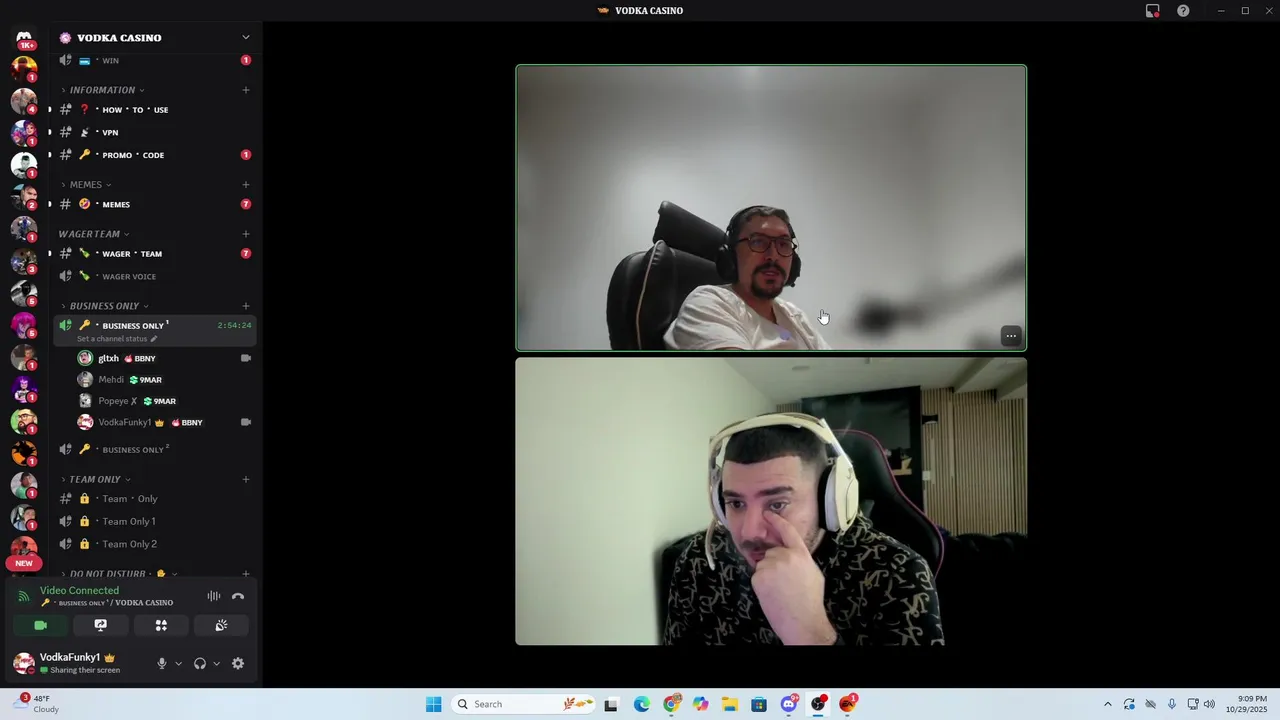Create a channel in BUSINESS ONLY category

tap(246, 306)
